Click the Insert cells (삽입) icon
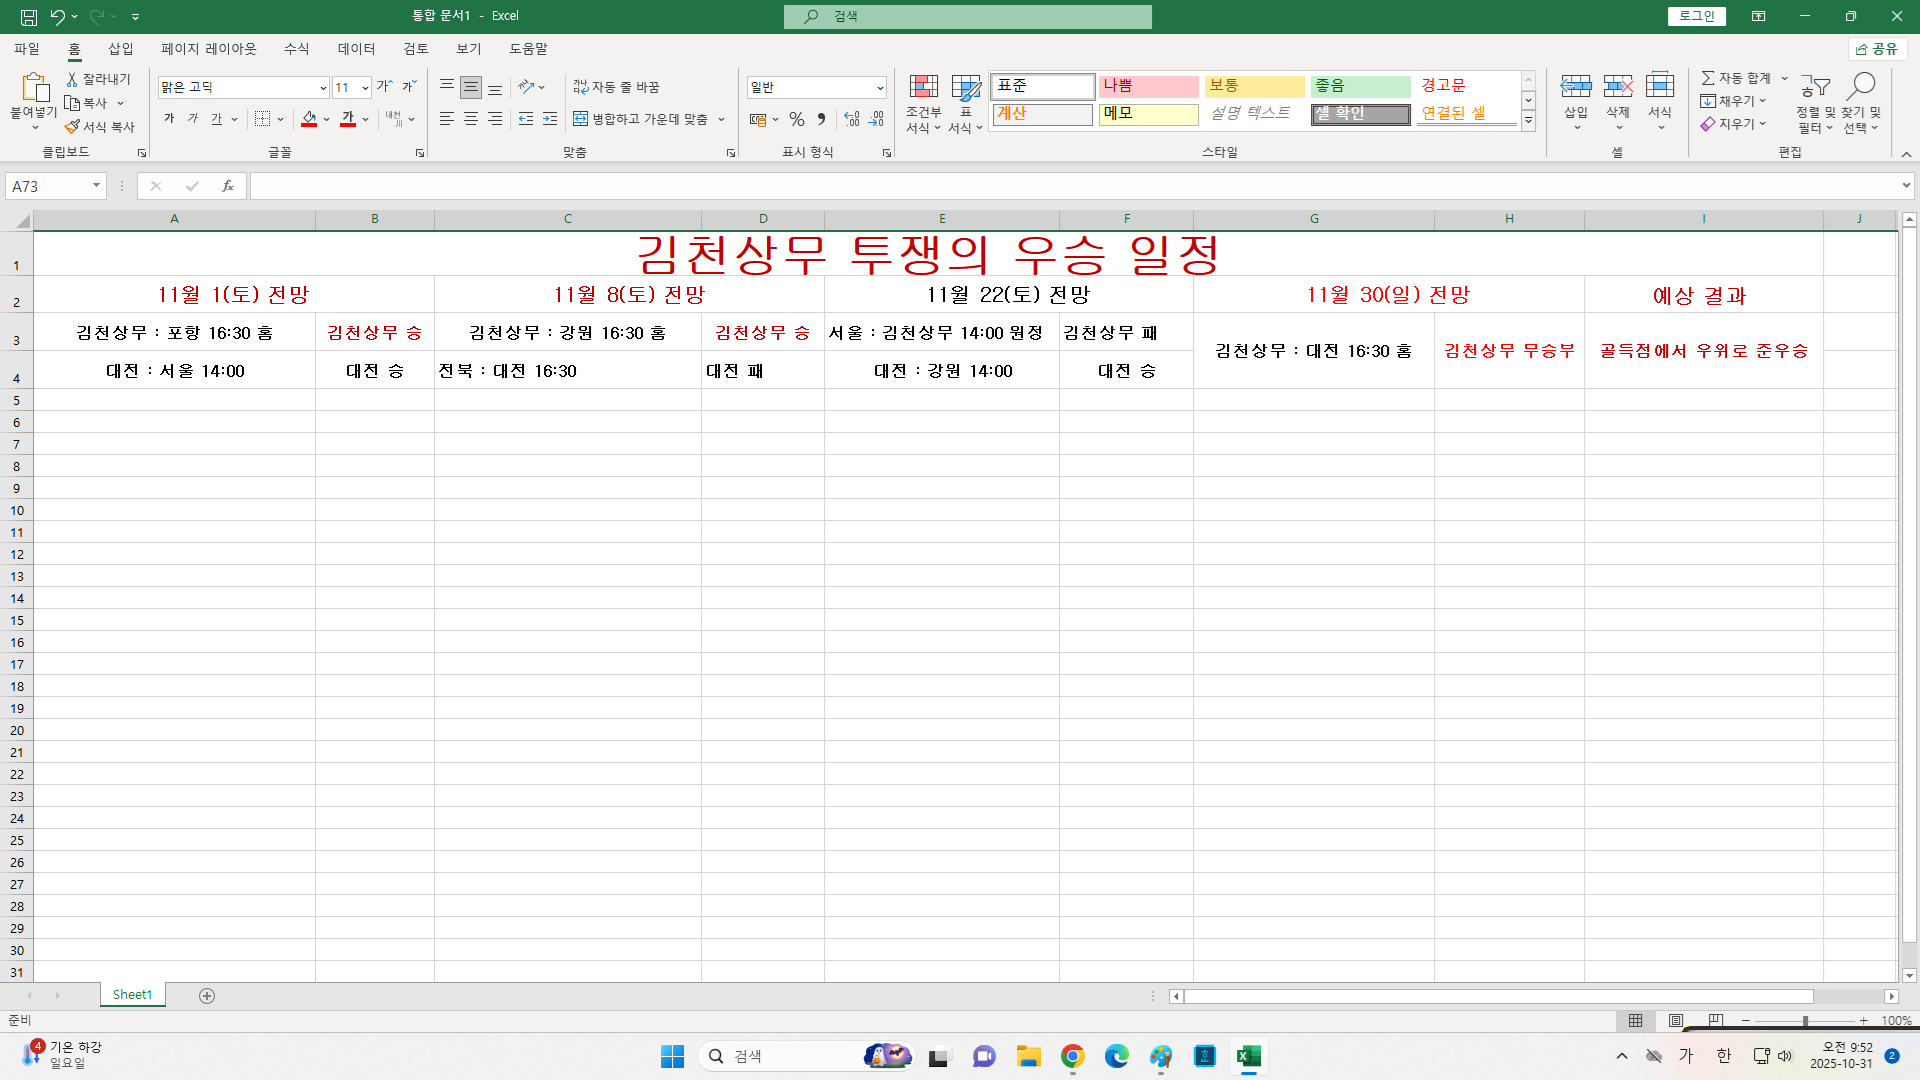1920x1080 pixels. point(1576,87)
